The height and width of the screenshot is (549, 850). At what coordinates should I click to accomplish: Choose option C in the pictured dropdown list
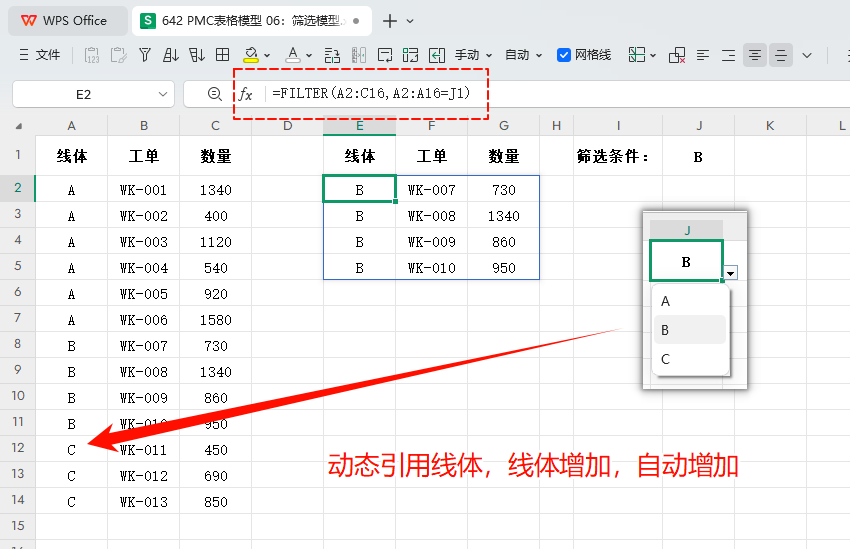coord(690,359)
